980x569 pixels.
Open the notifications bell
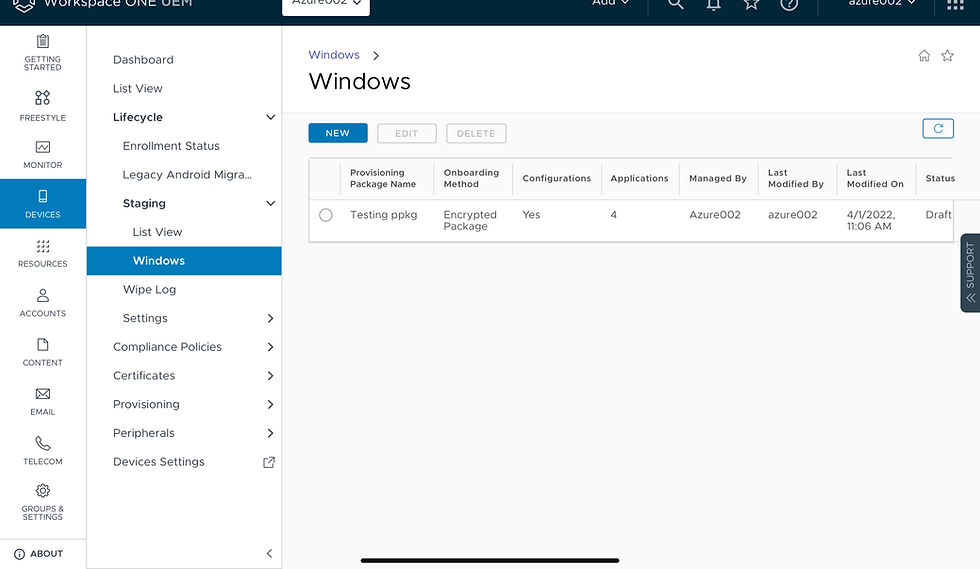pos(713,4)
